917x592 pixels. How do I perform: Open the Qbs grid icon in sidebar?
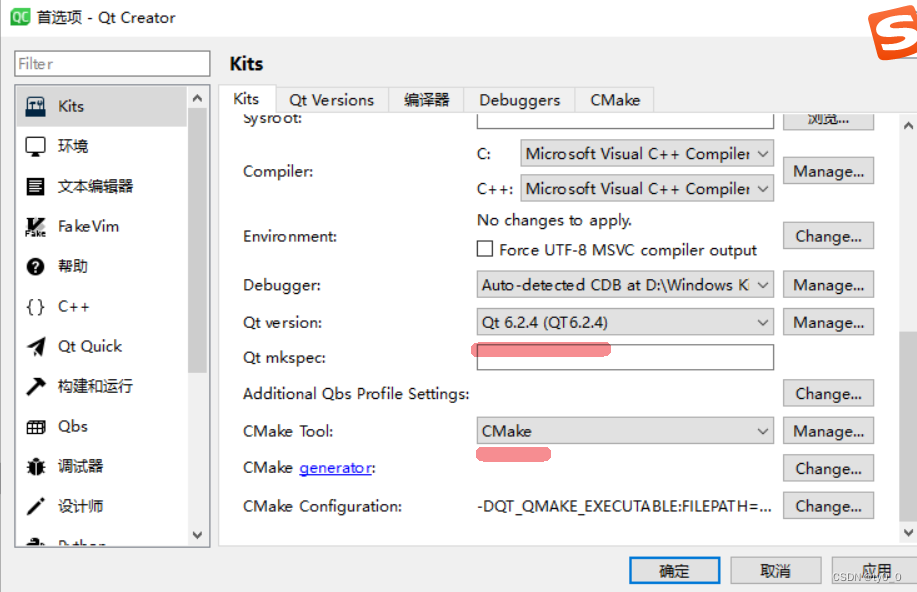pyautogui.click(x=36, y=427)
